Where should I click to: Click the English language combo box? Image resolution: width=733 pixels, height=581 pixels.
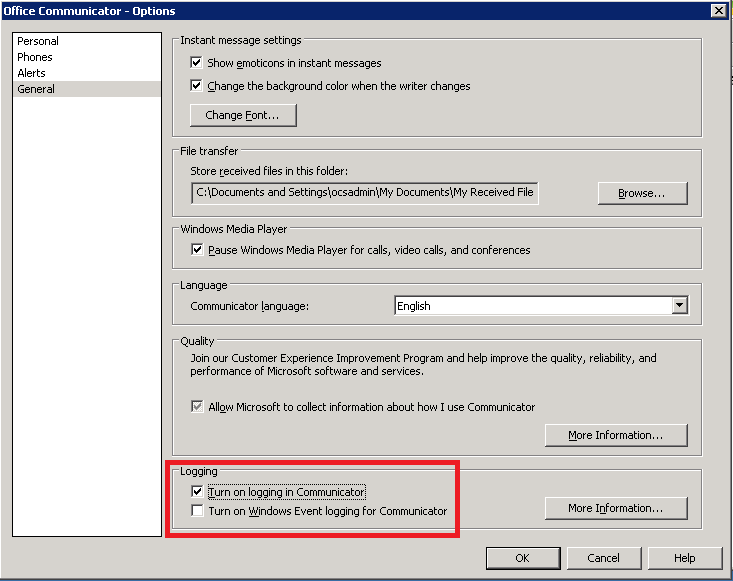[541, 306]
